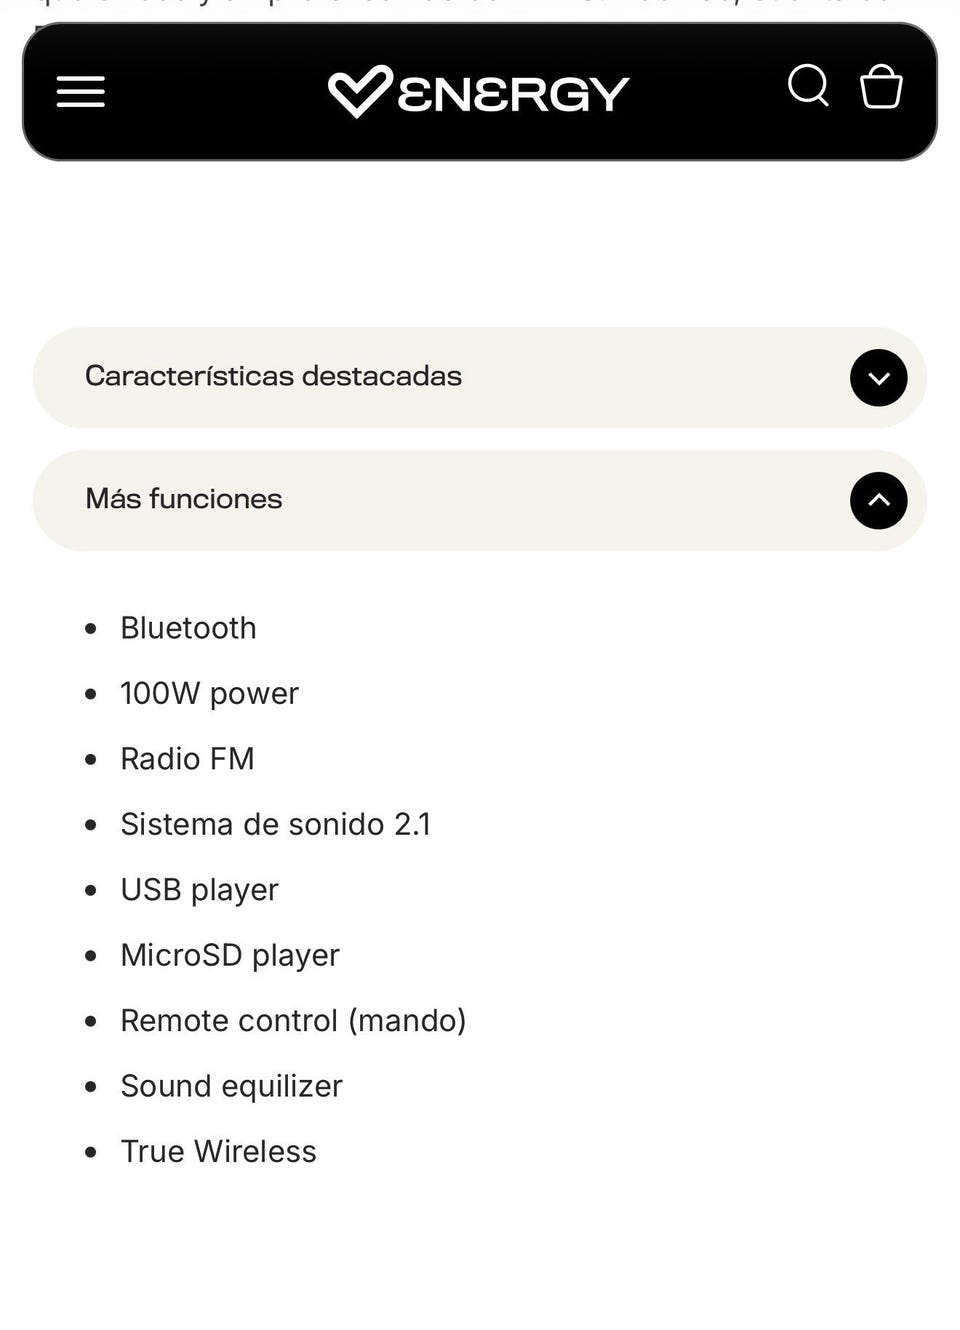Click the True Wireless list item
The image size is (960, 1330).
coord(218,1152)
